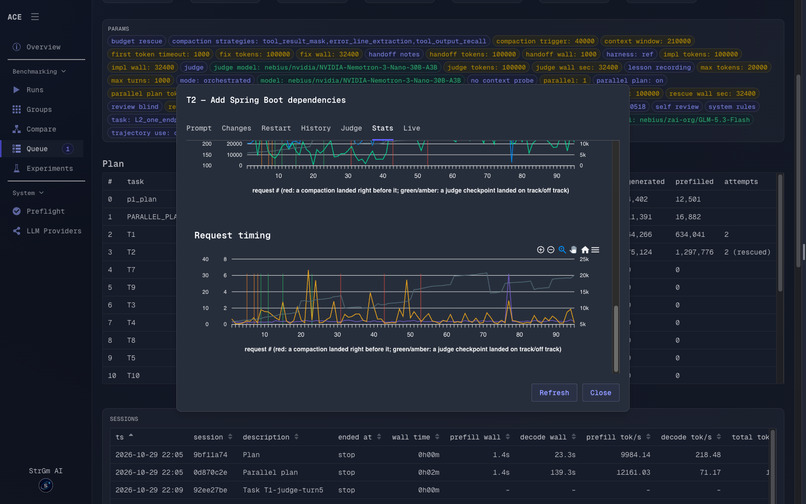806x504 pixels.
Task: Click the Plan table vertical scrollbar
Action: (x=780, y=233)
